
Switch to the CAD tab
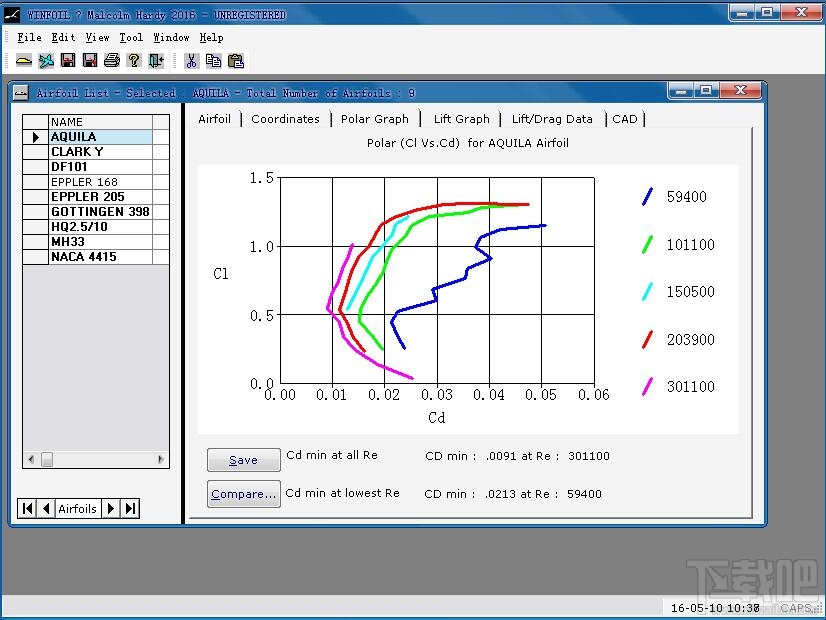(625, 119)
